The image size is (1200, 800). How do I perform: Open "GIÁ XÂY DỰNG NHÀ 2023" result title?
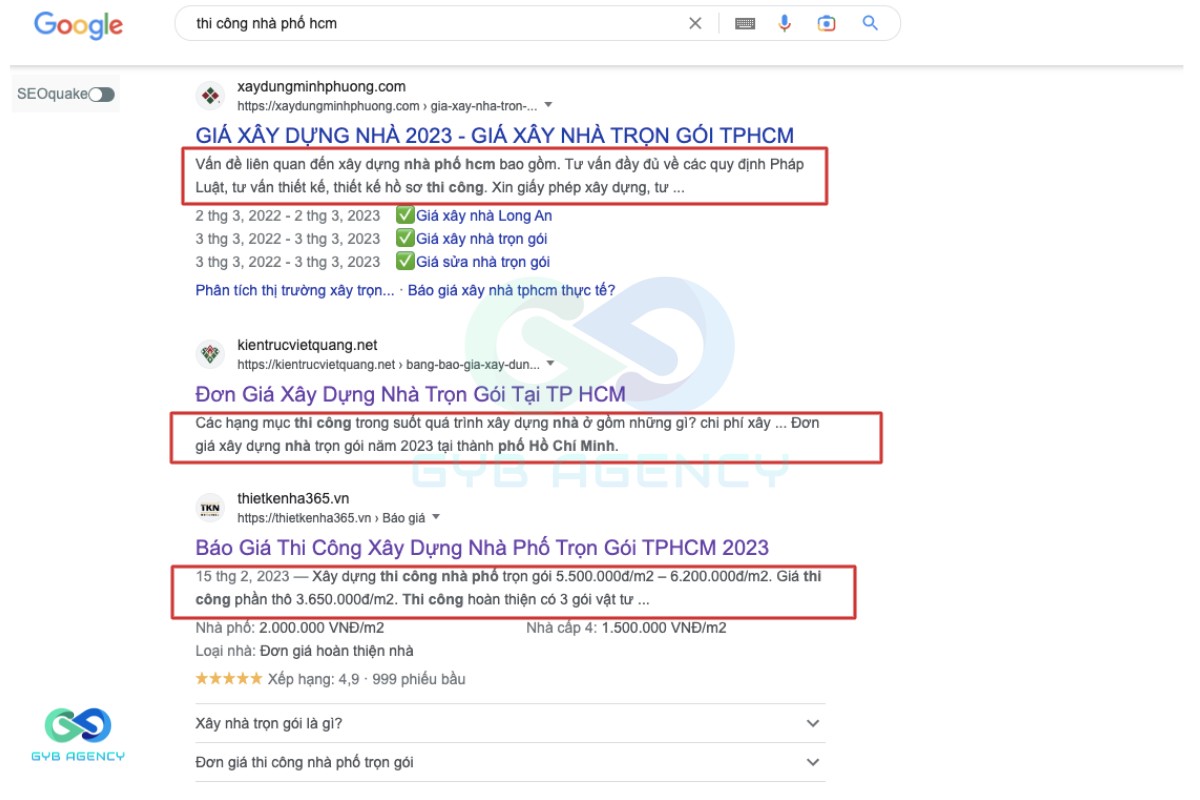click(x=495, y=136)
